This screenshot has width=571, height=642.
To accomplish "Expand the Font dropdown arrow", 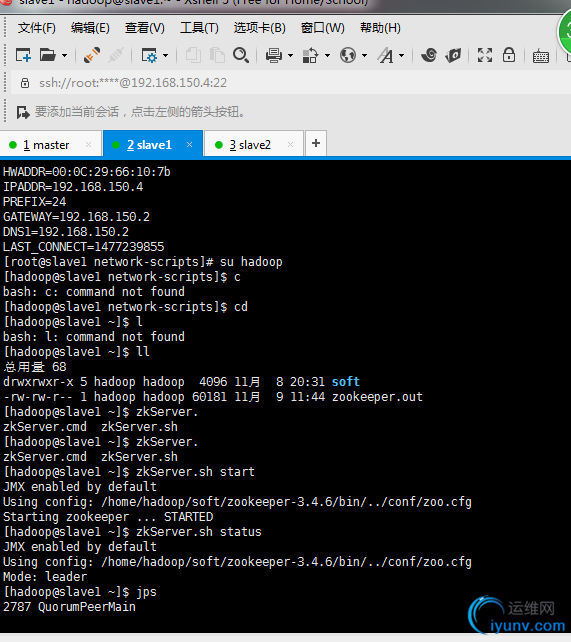I will 402,55.
